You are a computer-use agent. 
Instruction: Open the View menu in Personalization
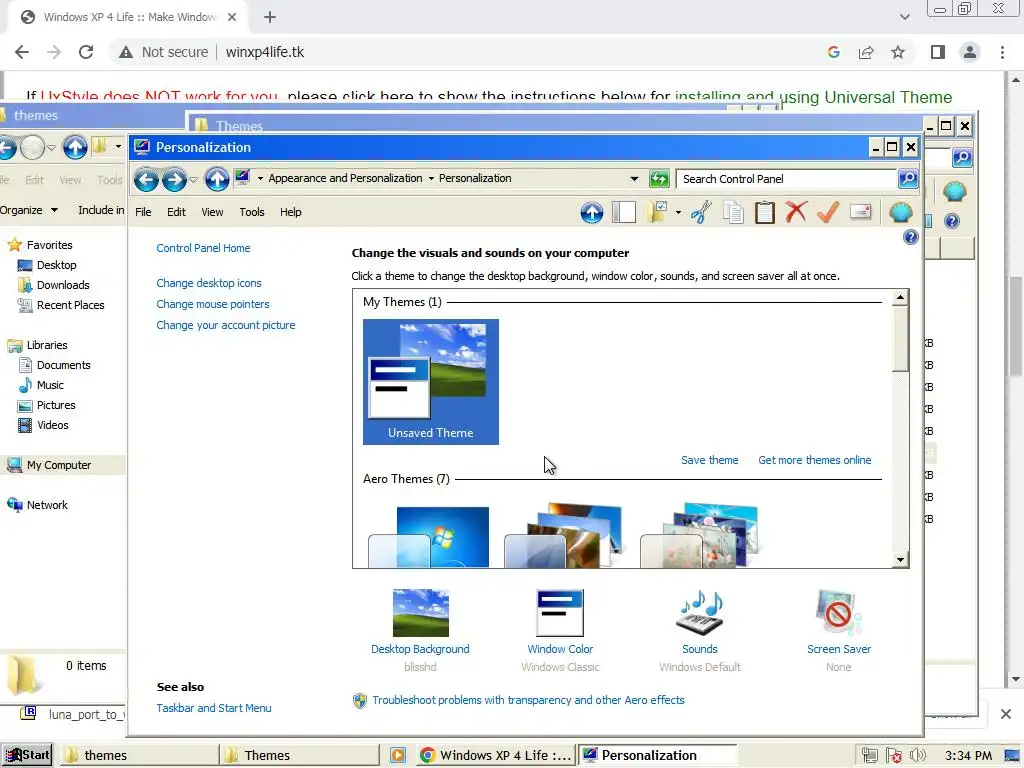pyautogui.click(x=212, y=212)
